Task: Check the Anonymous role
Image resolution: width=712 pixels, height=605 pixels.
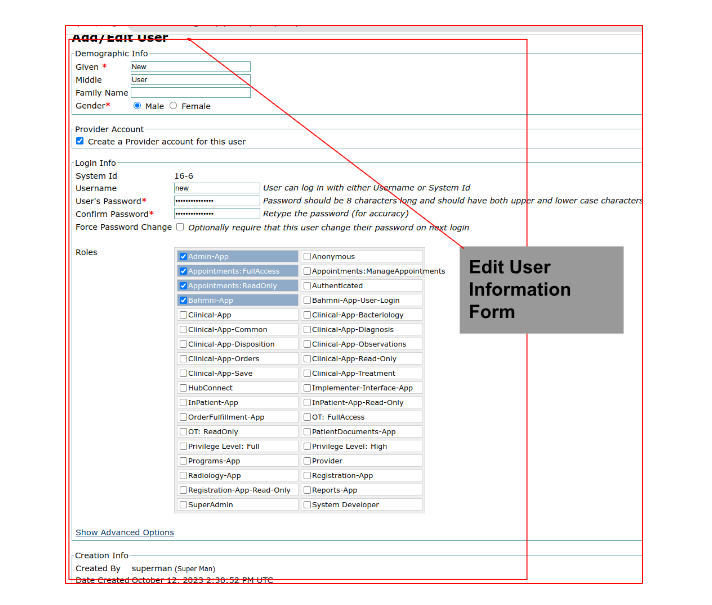Action: (x=307, y=257)
